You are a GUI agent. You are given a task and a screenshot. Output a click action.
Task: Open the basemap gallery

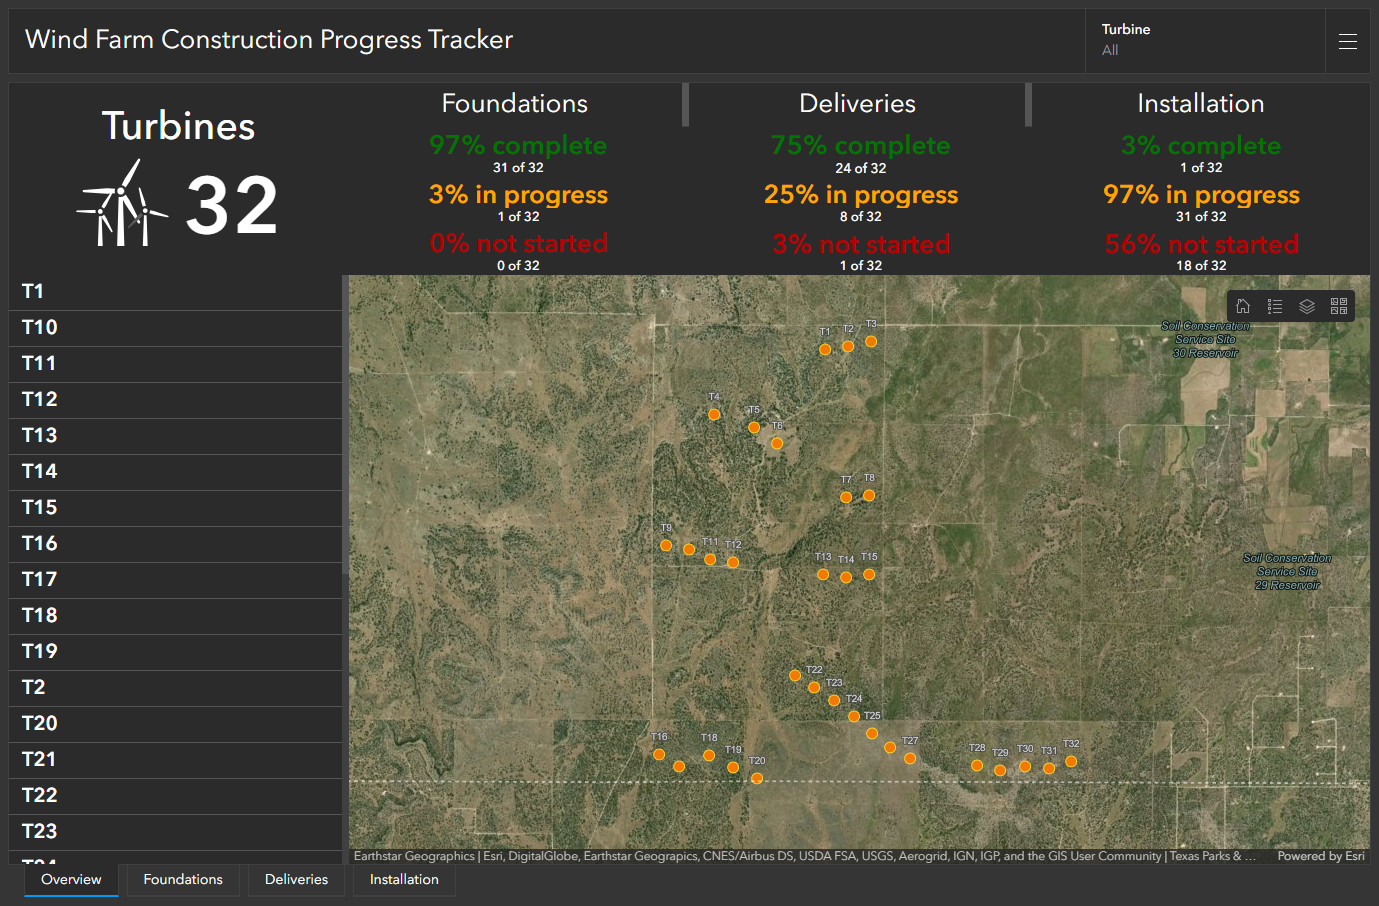pyautogui.click(x=1339, y=307)
